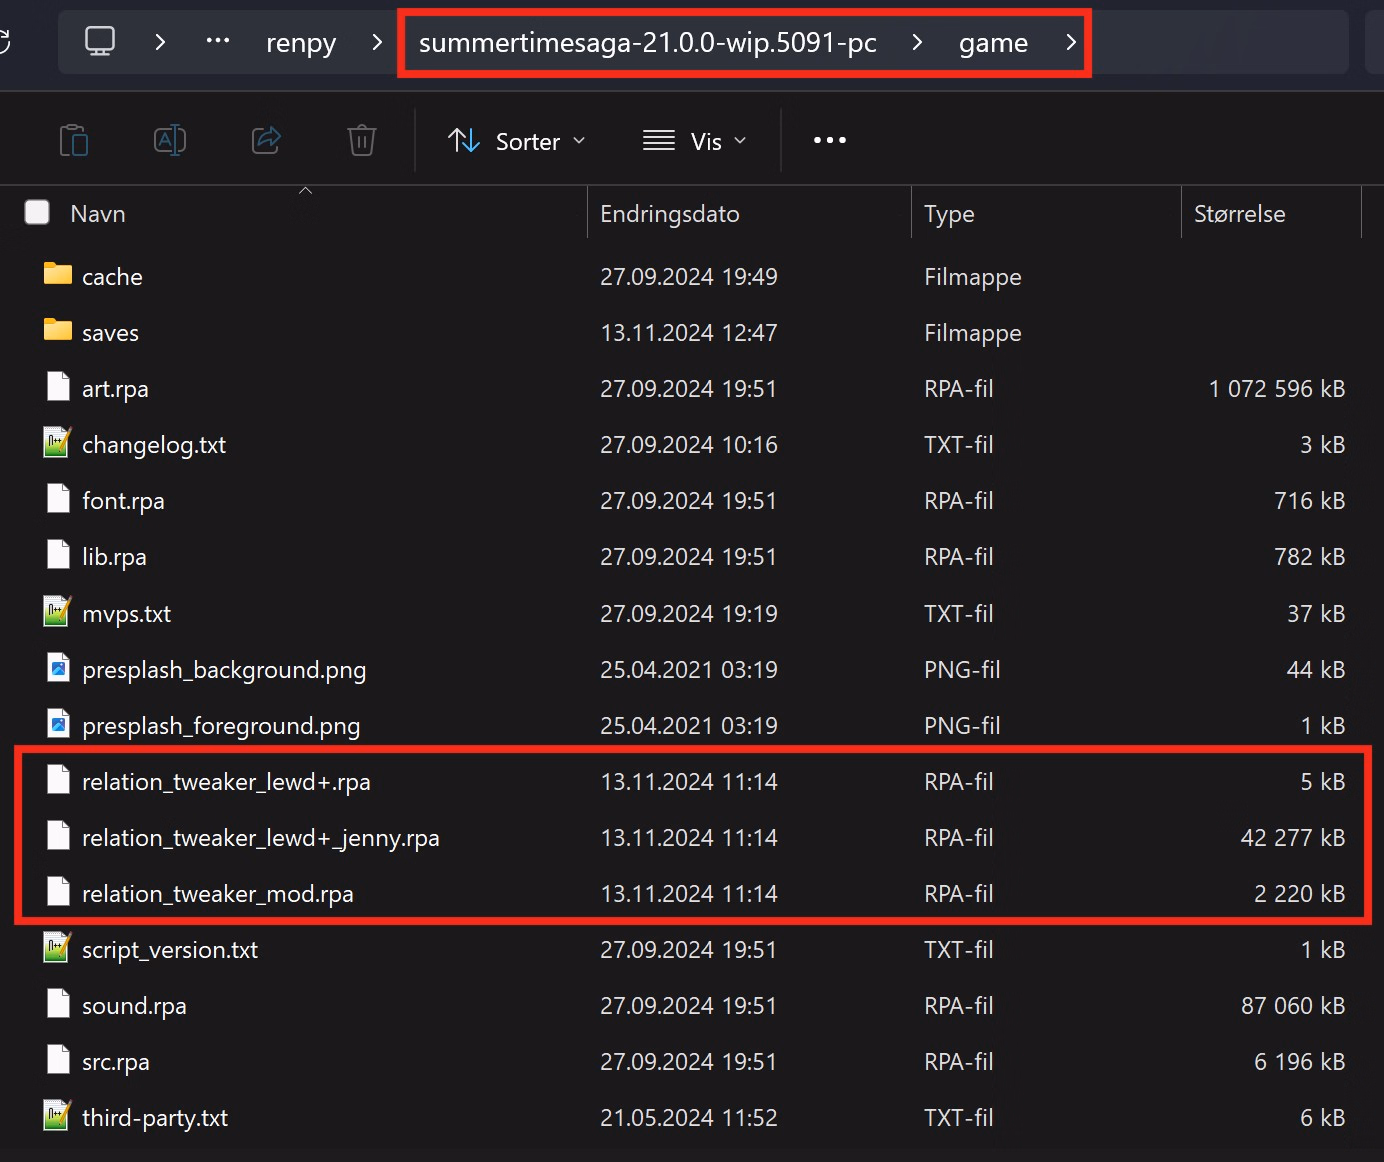The height and width of the screenshot is (1162, 1384).
Task: Click the relation_tweaker_lewd+_jenny.rpa file icon
Action: coord(58,835)
